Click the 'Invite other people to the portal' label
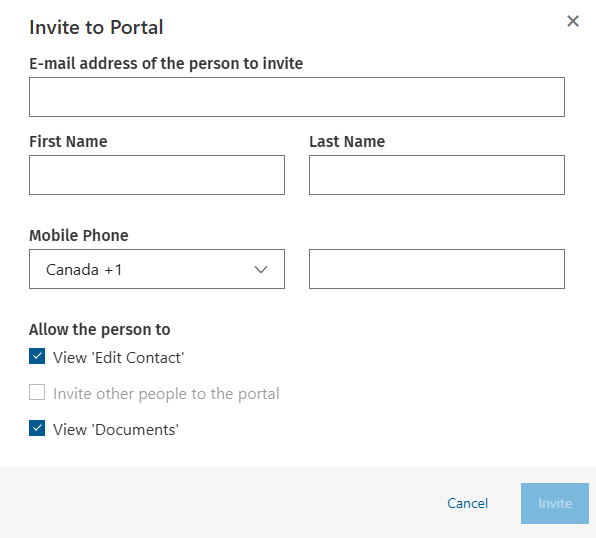 (x=166, y=394)
